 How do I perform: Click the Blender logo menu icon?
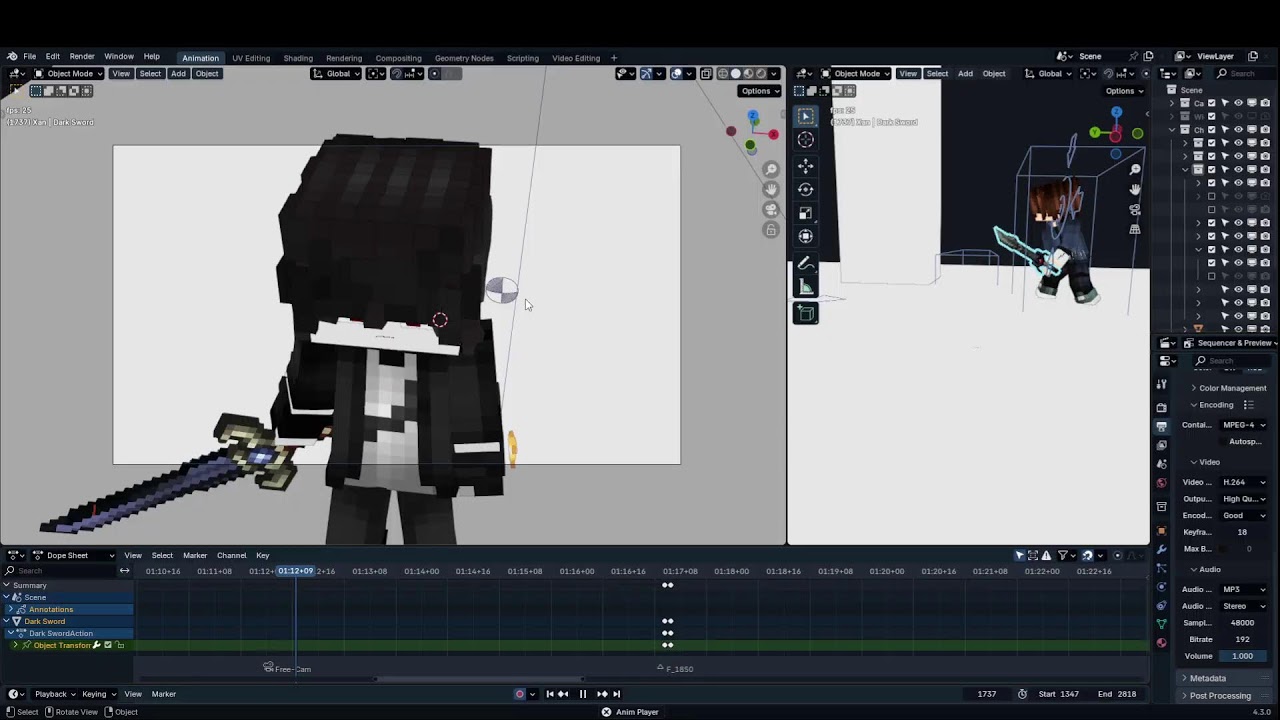pyautogui.click(x=11, y=57)
